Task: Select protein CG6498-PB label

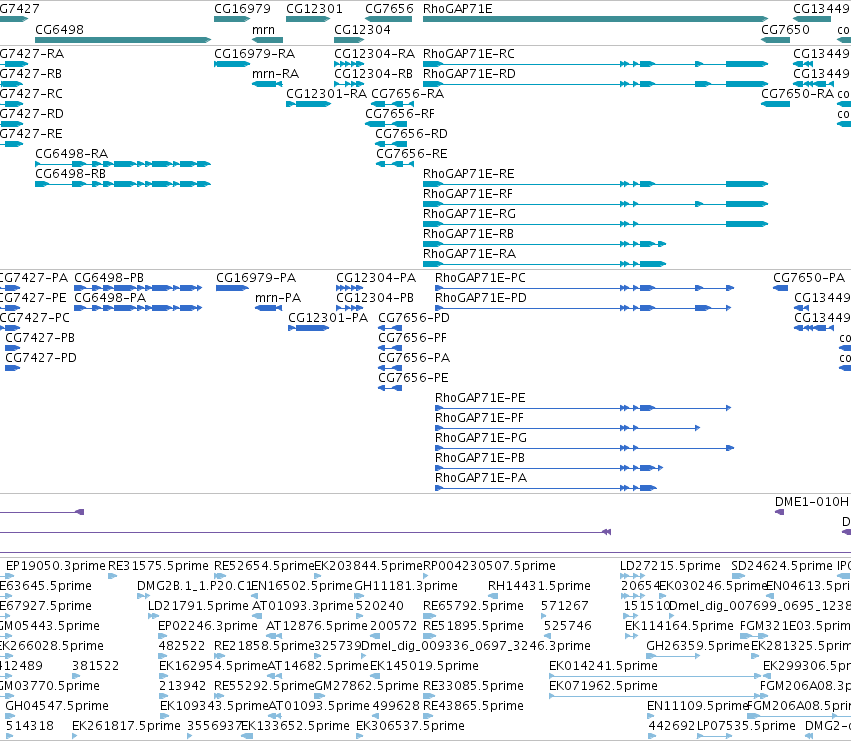Action: click(109, 278)
